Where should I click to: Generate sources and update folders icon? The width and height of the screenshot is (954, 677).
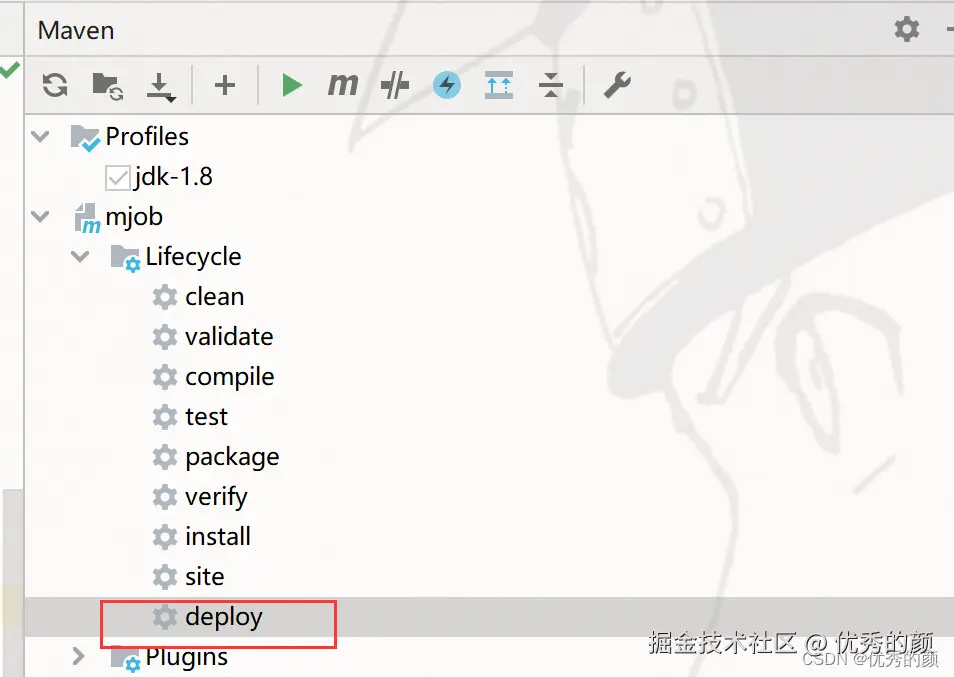click(x=108, y=86)
